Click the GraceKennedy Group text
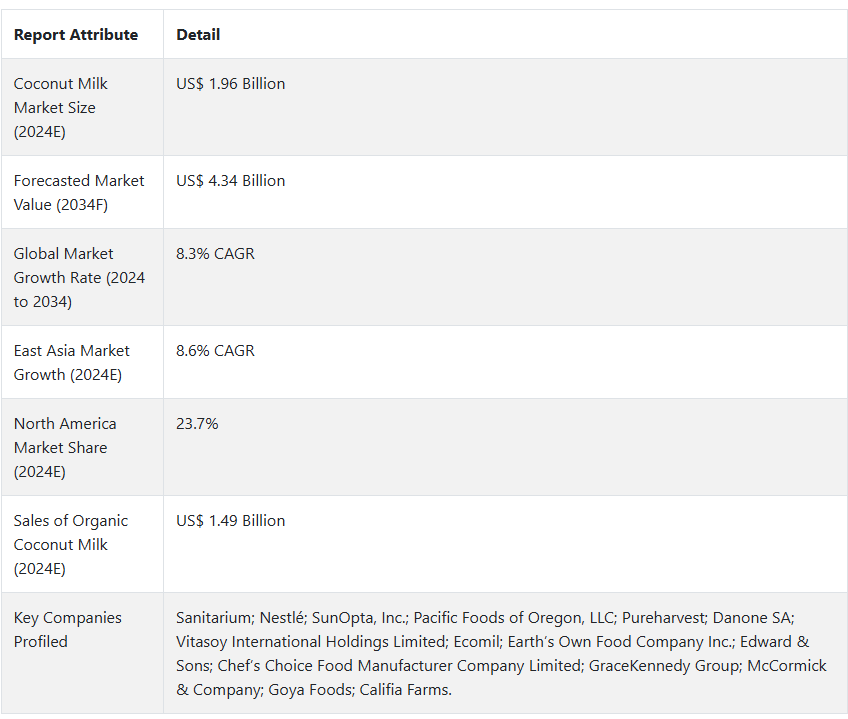The image size is (848, 719). (664, 665)
